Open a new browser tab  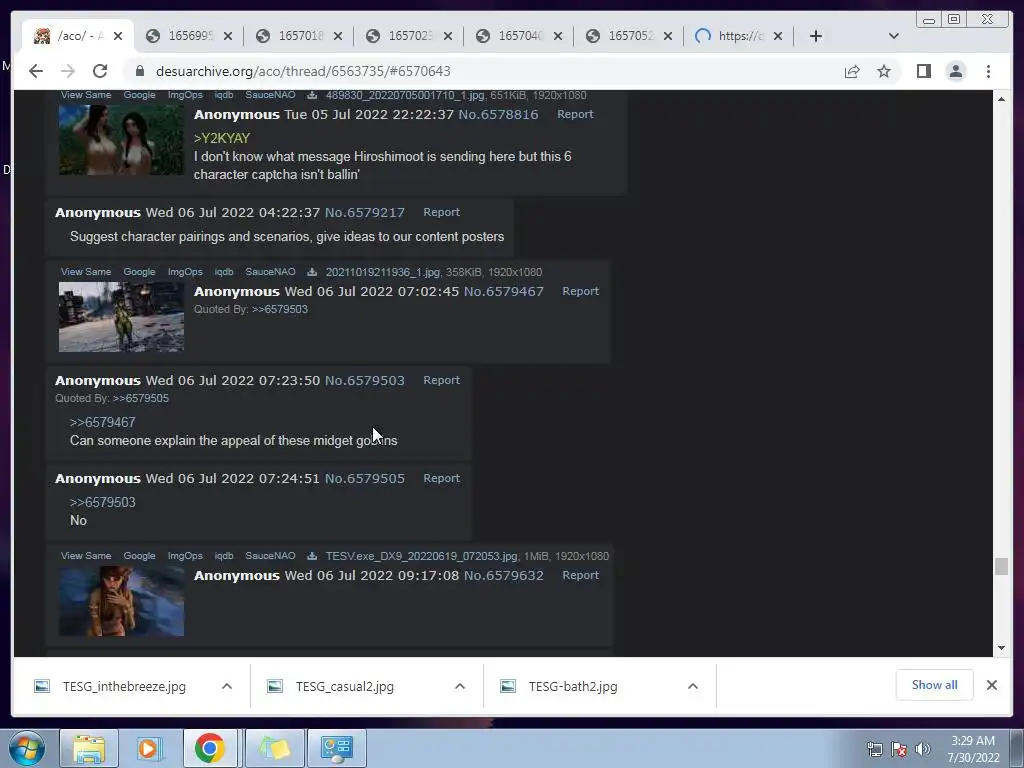pyautogui.click(x=816, y=36)
